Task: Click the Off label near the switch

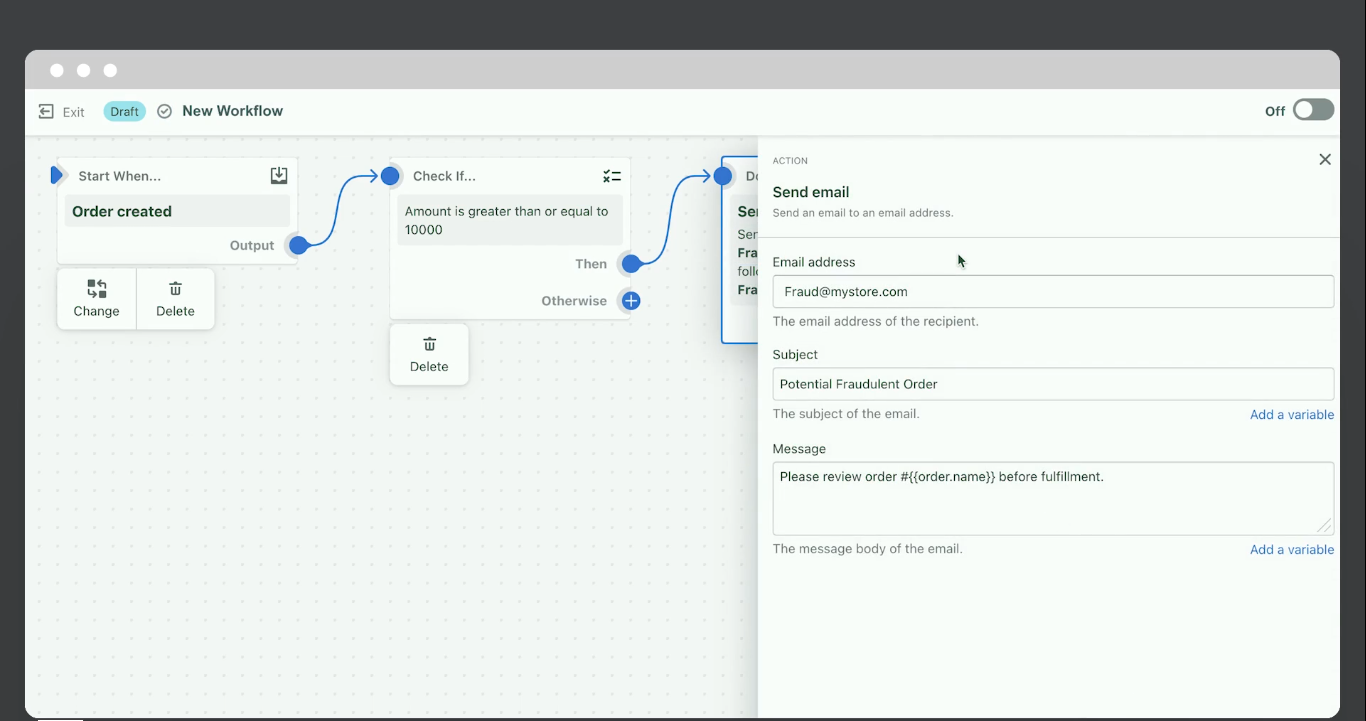Action: tap(1275, 111)
